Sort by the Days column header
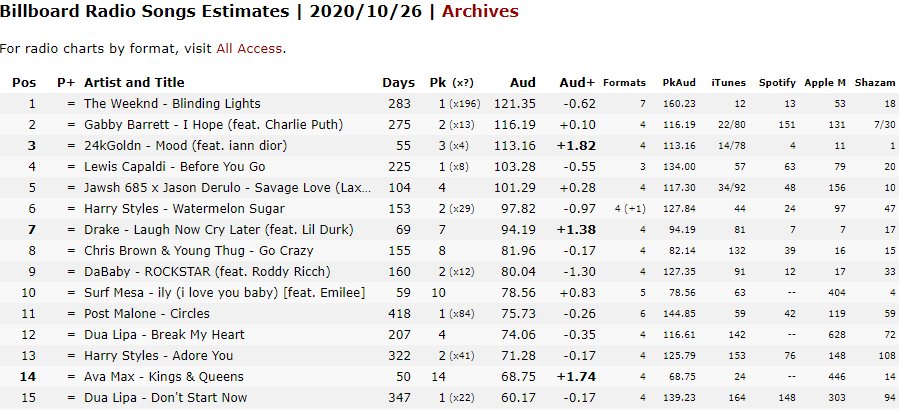899x410 pixels. pos(398,83)
